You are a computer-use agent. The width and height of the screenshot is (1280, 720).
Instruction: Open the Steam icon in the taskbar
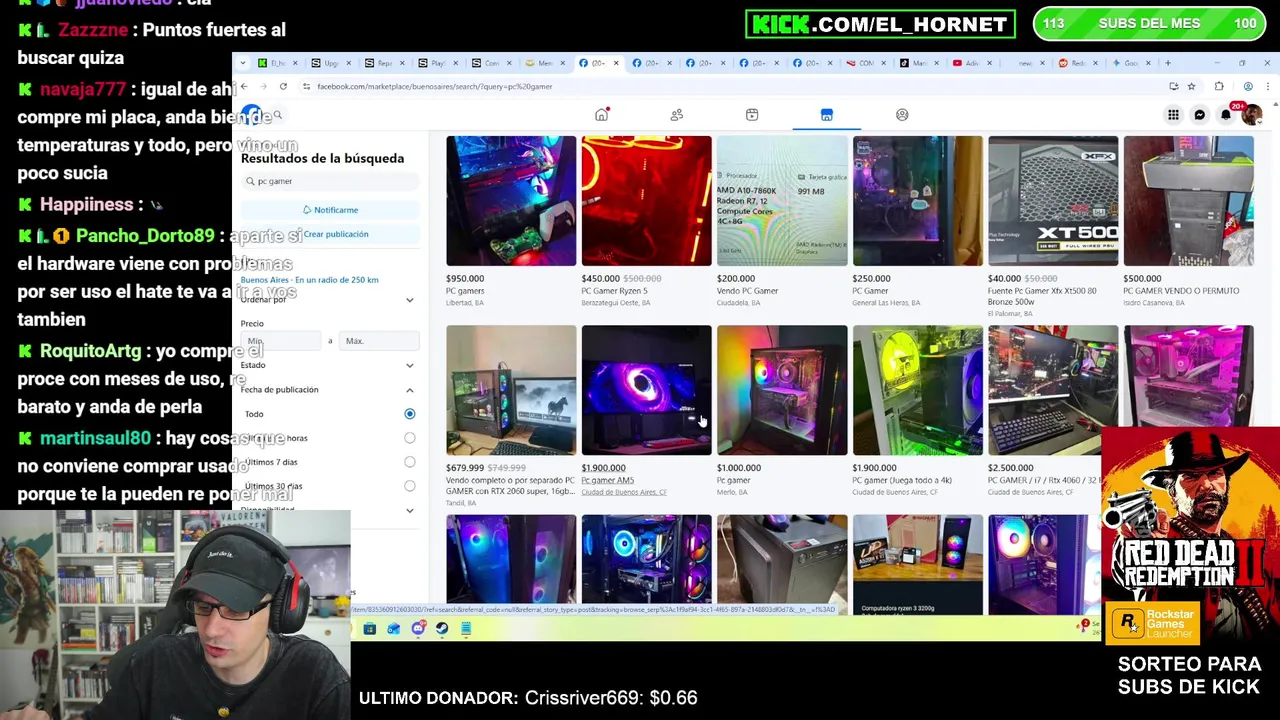pyautogui.click(x=442, y=629)
